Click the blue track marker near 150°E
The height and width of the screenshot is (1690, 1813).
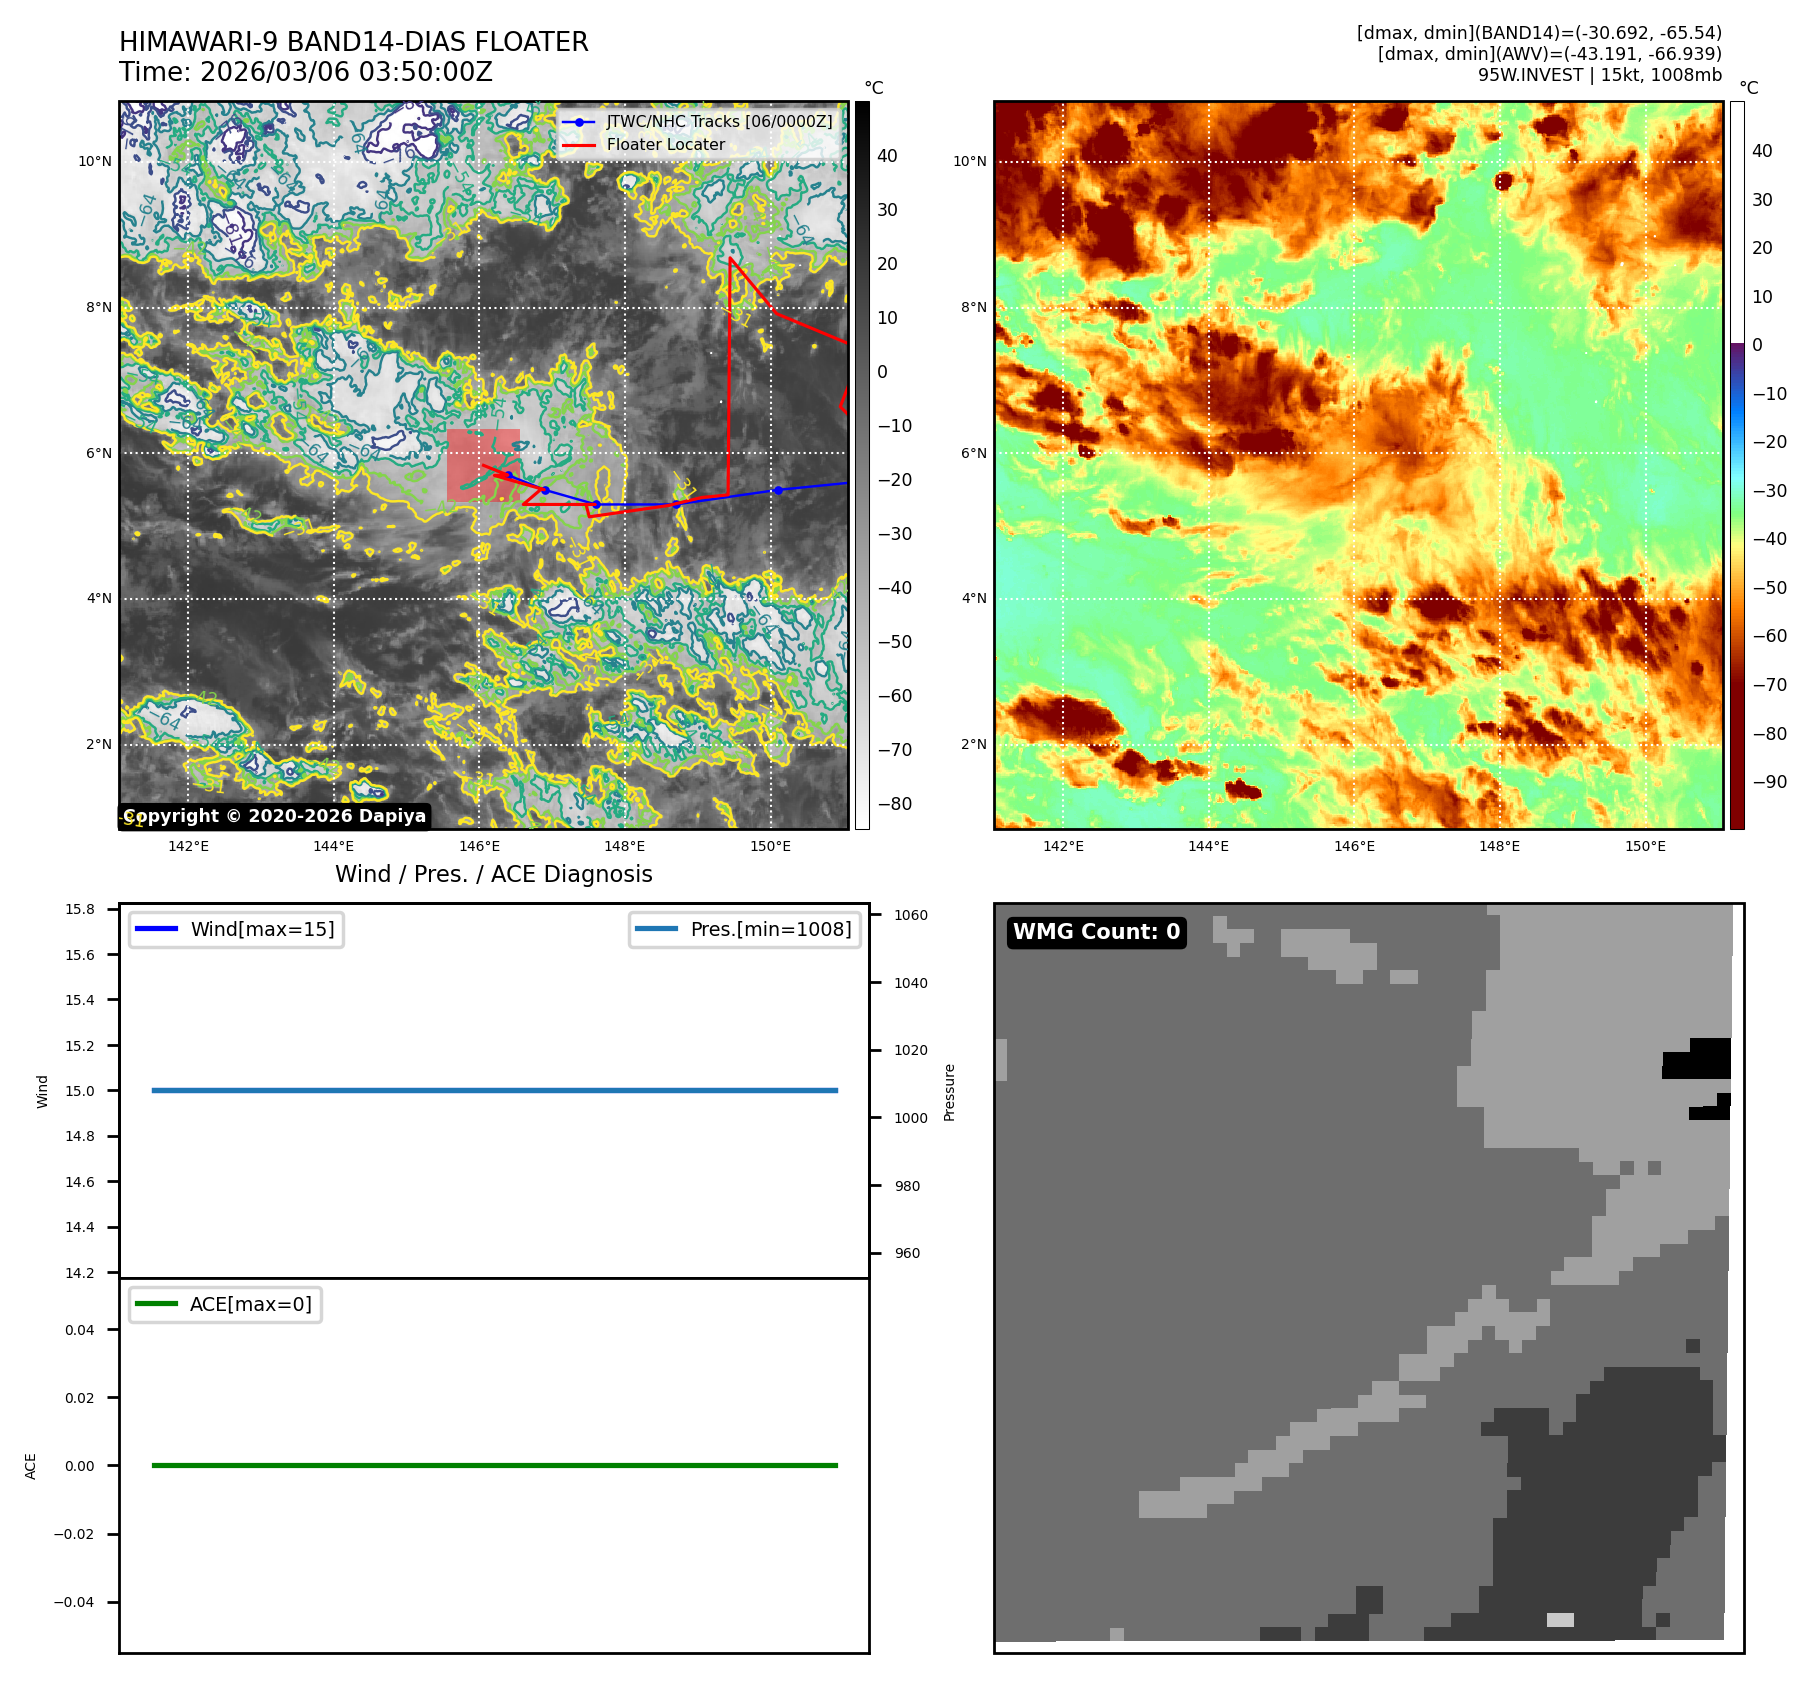tap(778, 490)
